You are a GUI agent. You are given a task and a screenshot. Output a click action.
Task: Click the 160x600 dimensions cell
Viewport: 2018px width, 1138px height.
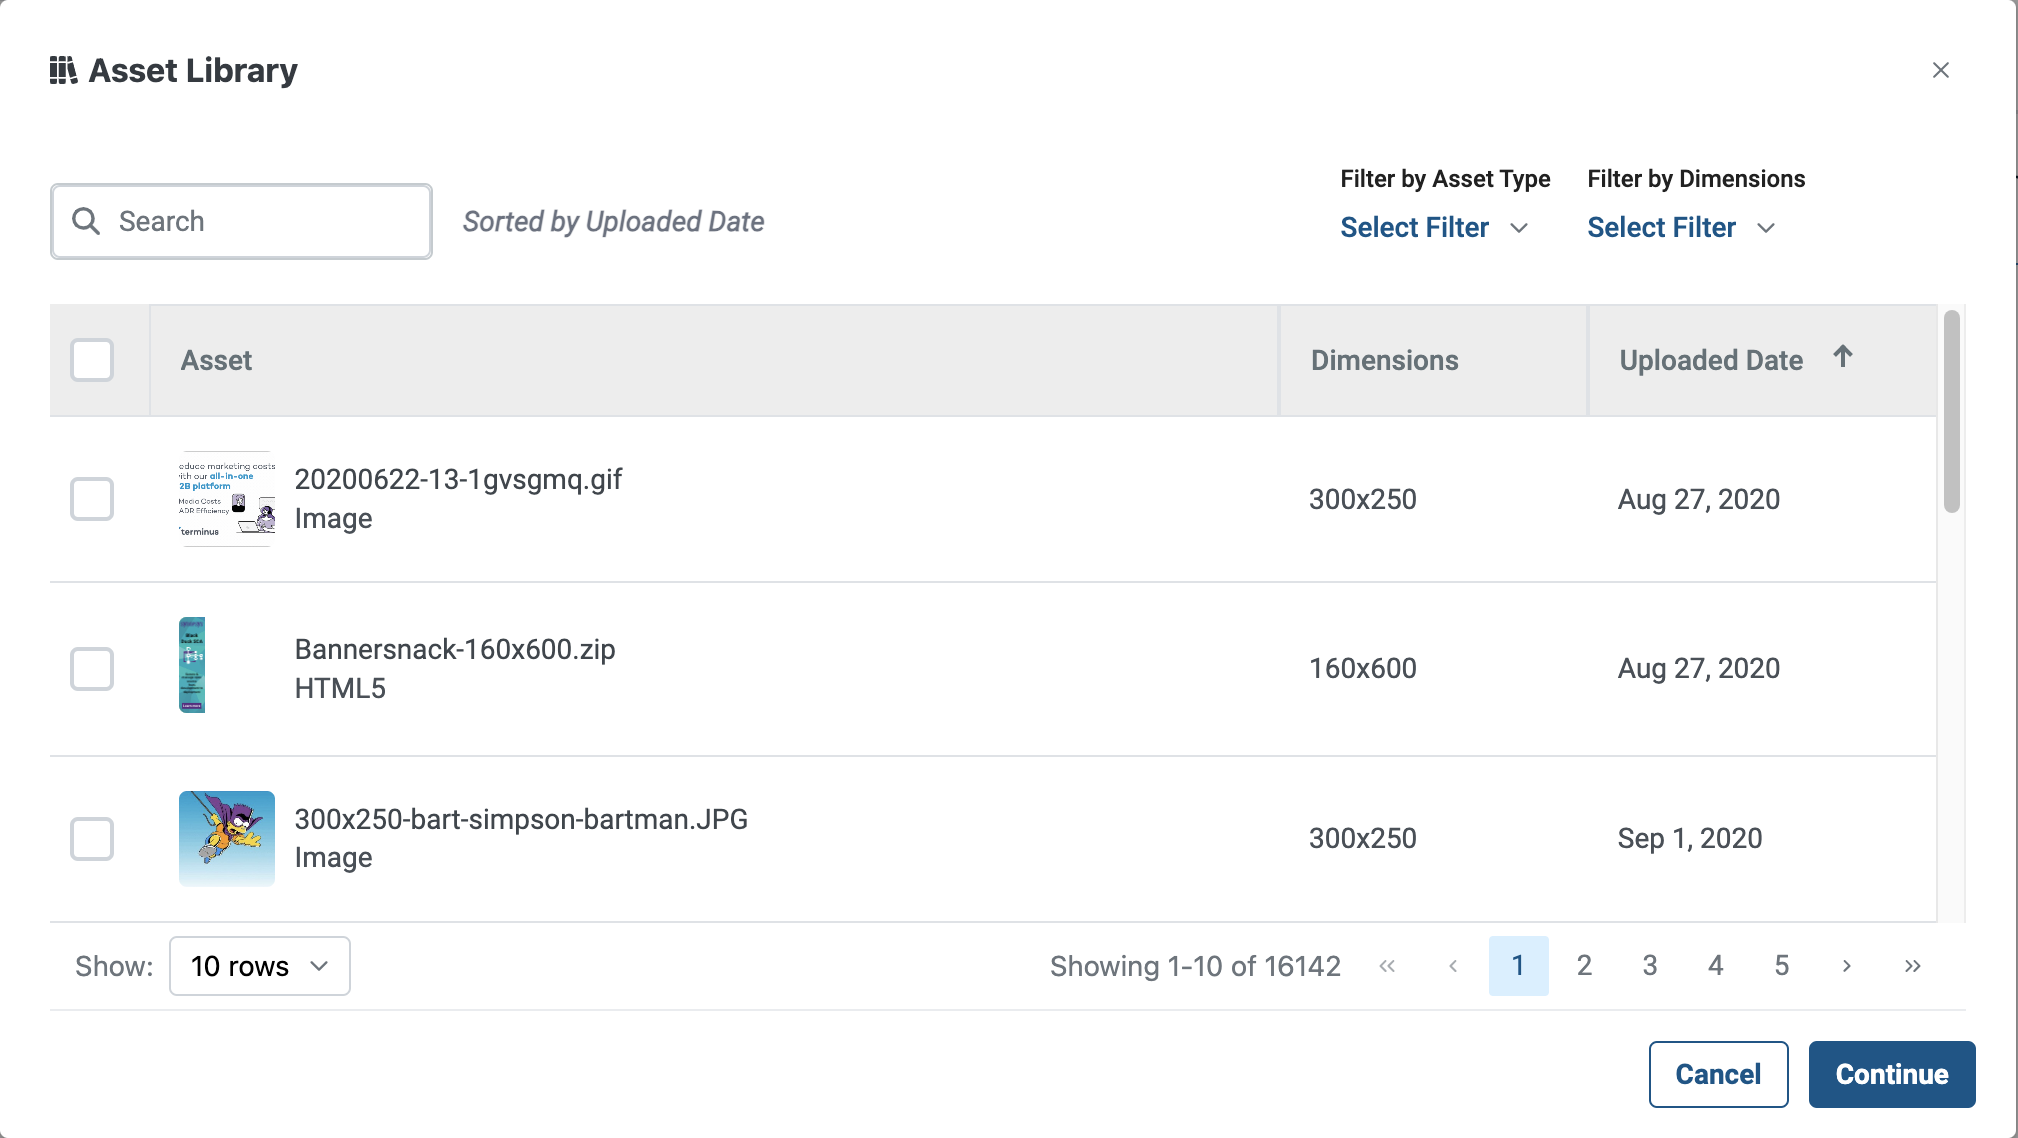pyautogui.click(x=1363, y=668)
